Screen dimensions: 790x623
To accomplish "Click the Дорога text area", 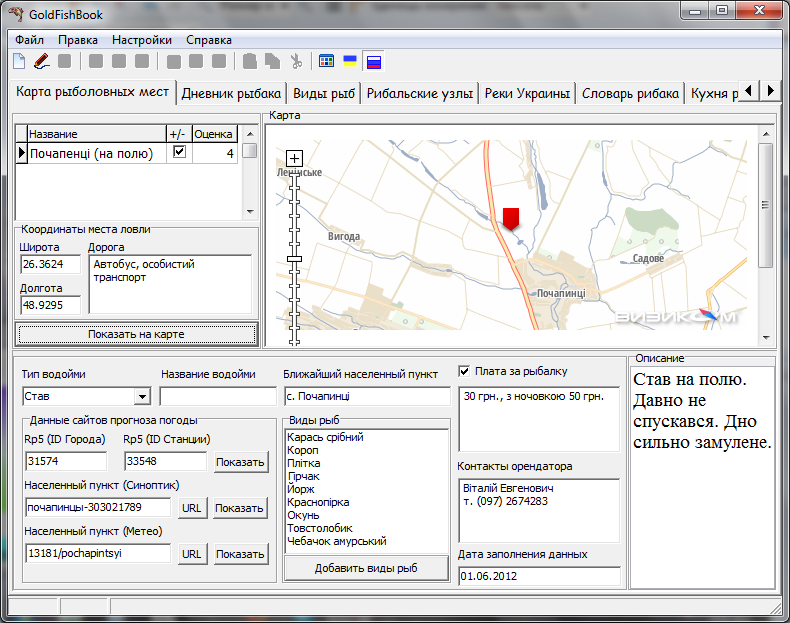I will [170, 285].
